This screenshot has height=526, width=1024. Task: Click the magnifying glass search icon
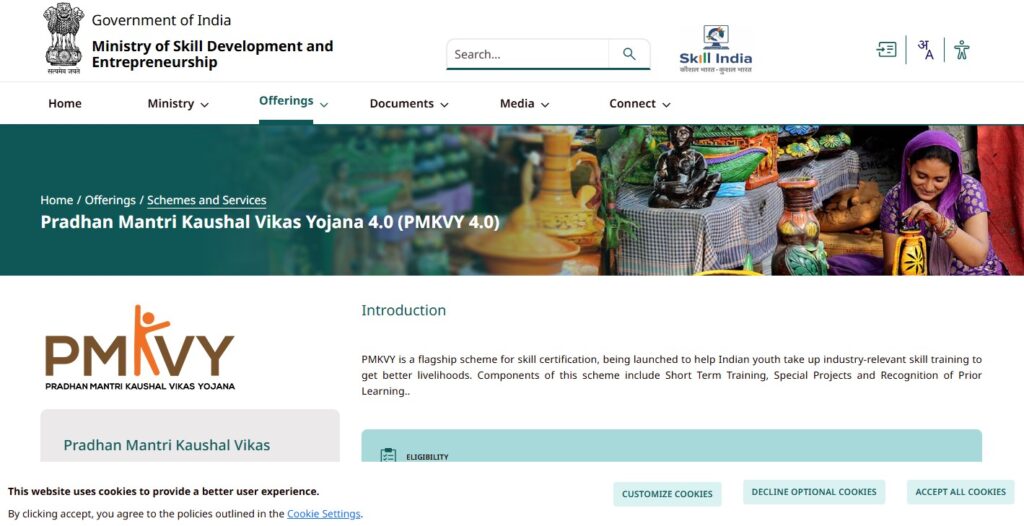pyautogui.click(x=629, y=54)
